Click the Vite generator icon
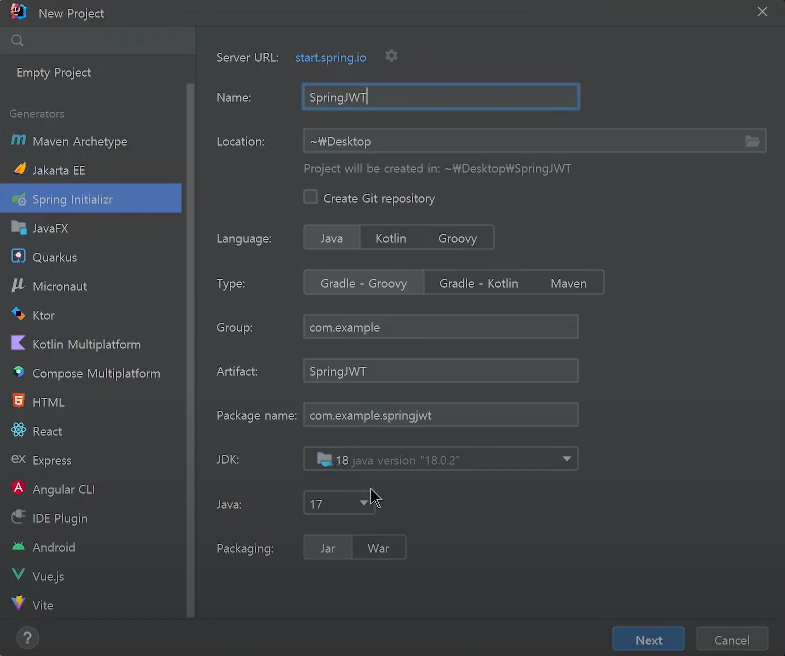 19,603
